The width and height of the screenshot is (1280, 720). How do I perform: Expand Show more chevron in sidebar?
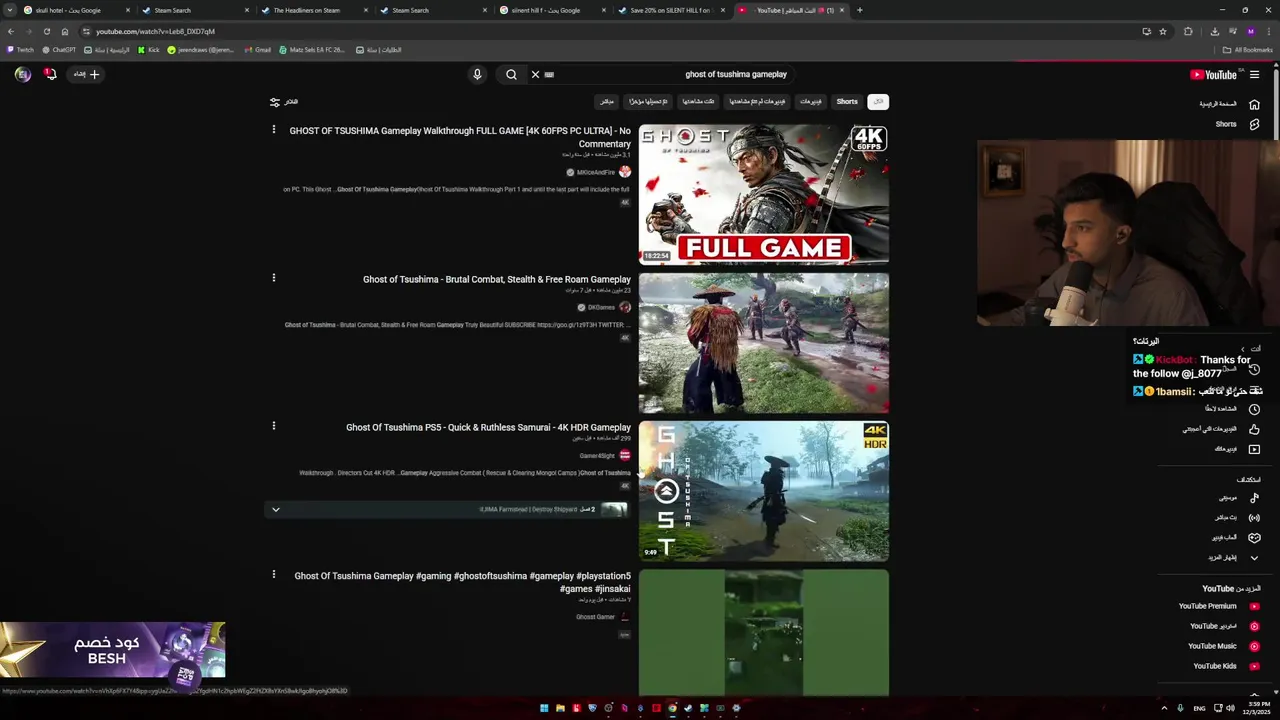pyautogui.click(x=1254, y=558)
